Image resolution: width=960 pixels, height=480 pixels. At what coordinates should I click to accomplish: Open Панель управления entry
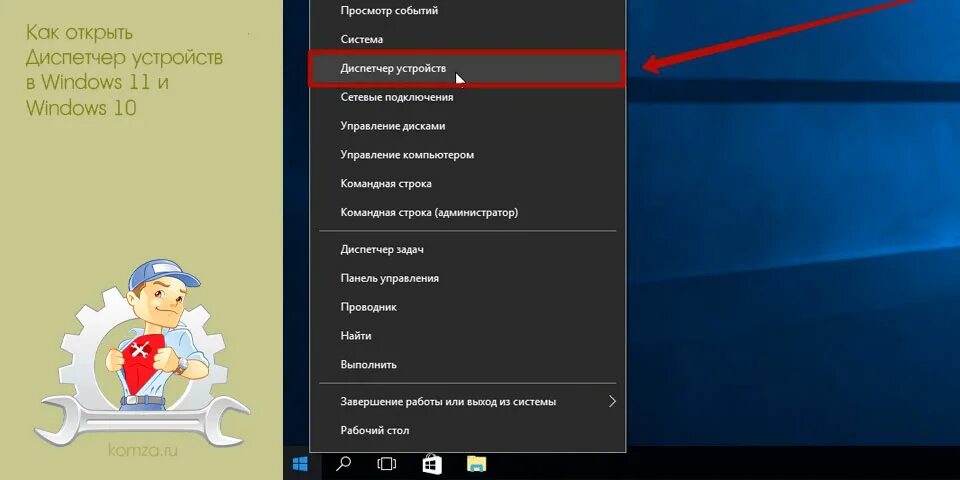pos(468,278)
